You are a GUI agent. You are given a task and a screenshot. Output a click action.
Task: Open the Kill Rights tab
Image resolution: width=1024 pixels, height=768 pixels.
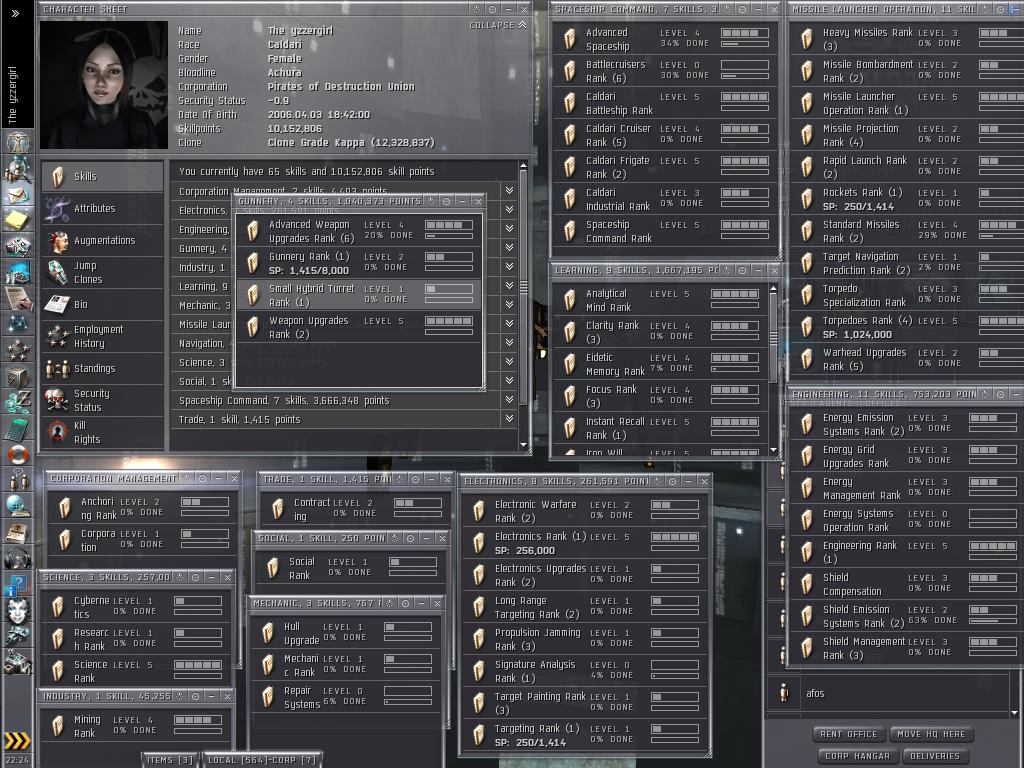click(103, 432)
